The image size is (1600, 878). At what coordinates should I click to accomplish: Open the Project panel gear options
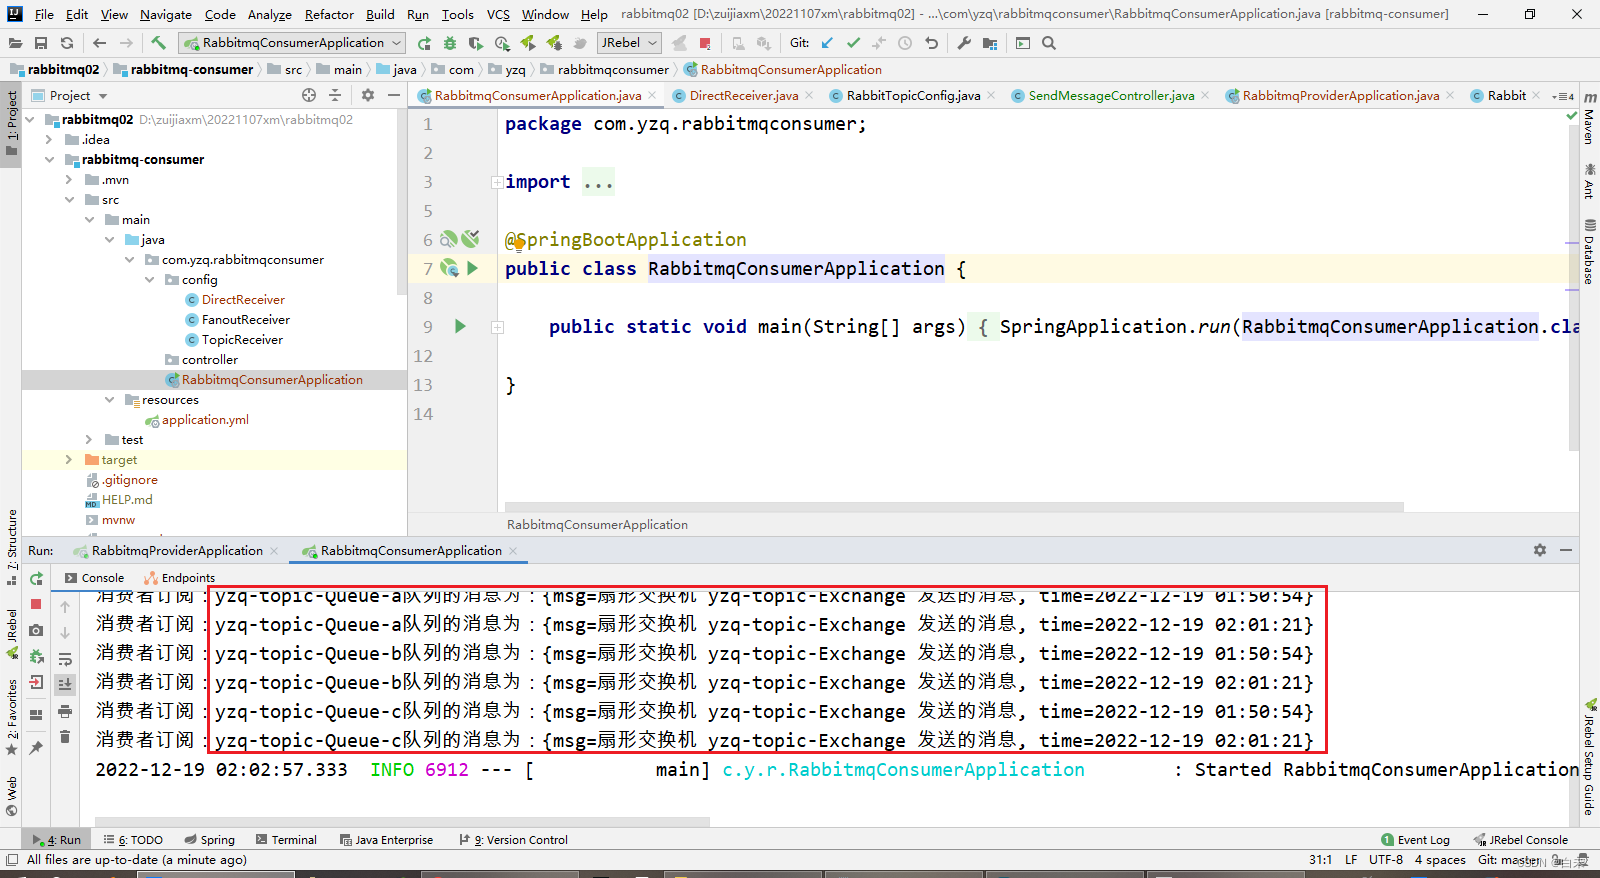point(368,95)
